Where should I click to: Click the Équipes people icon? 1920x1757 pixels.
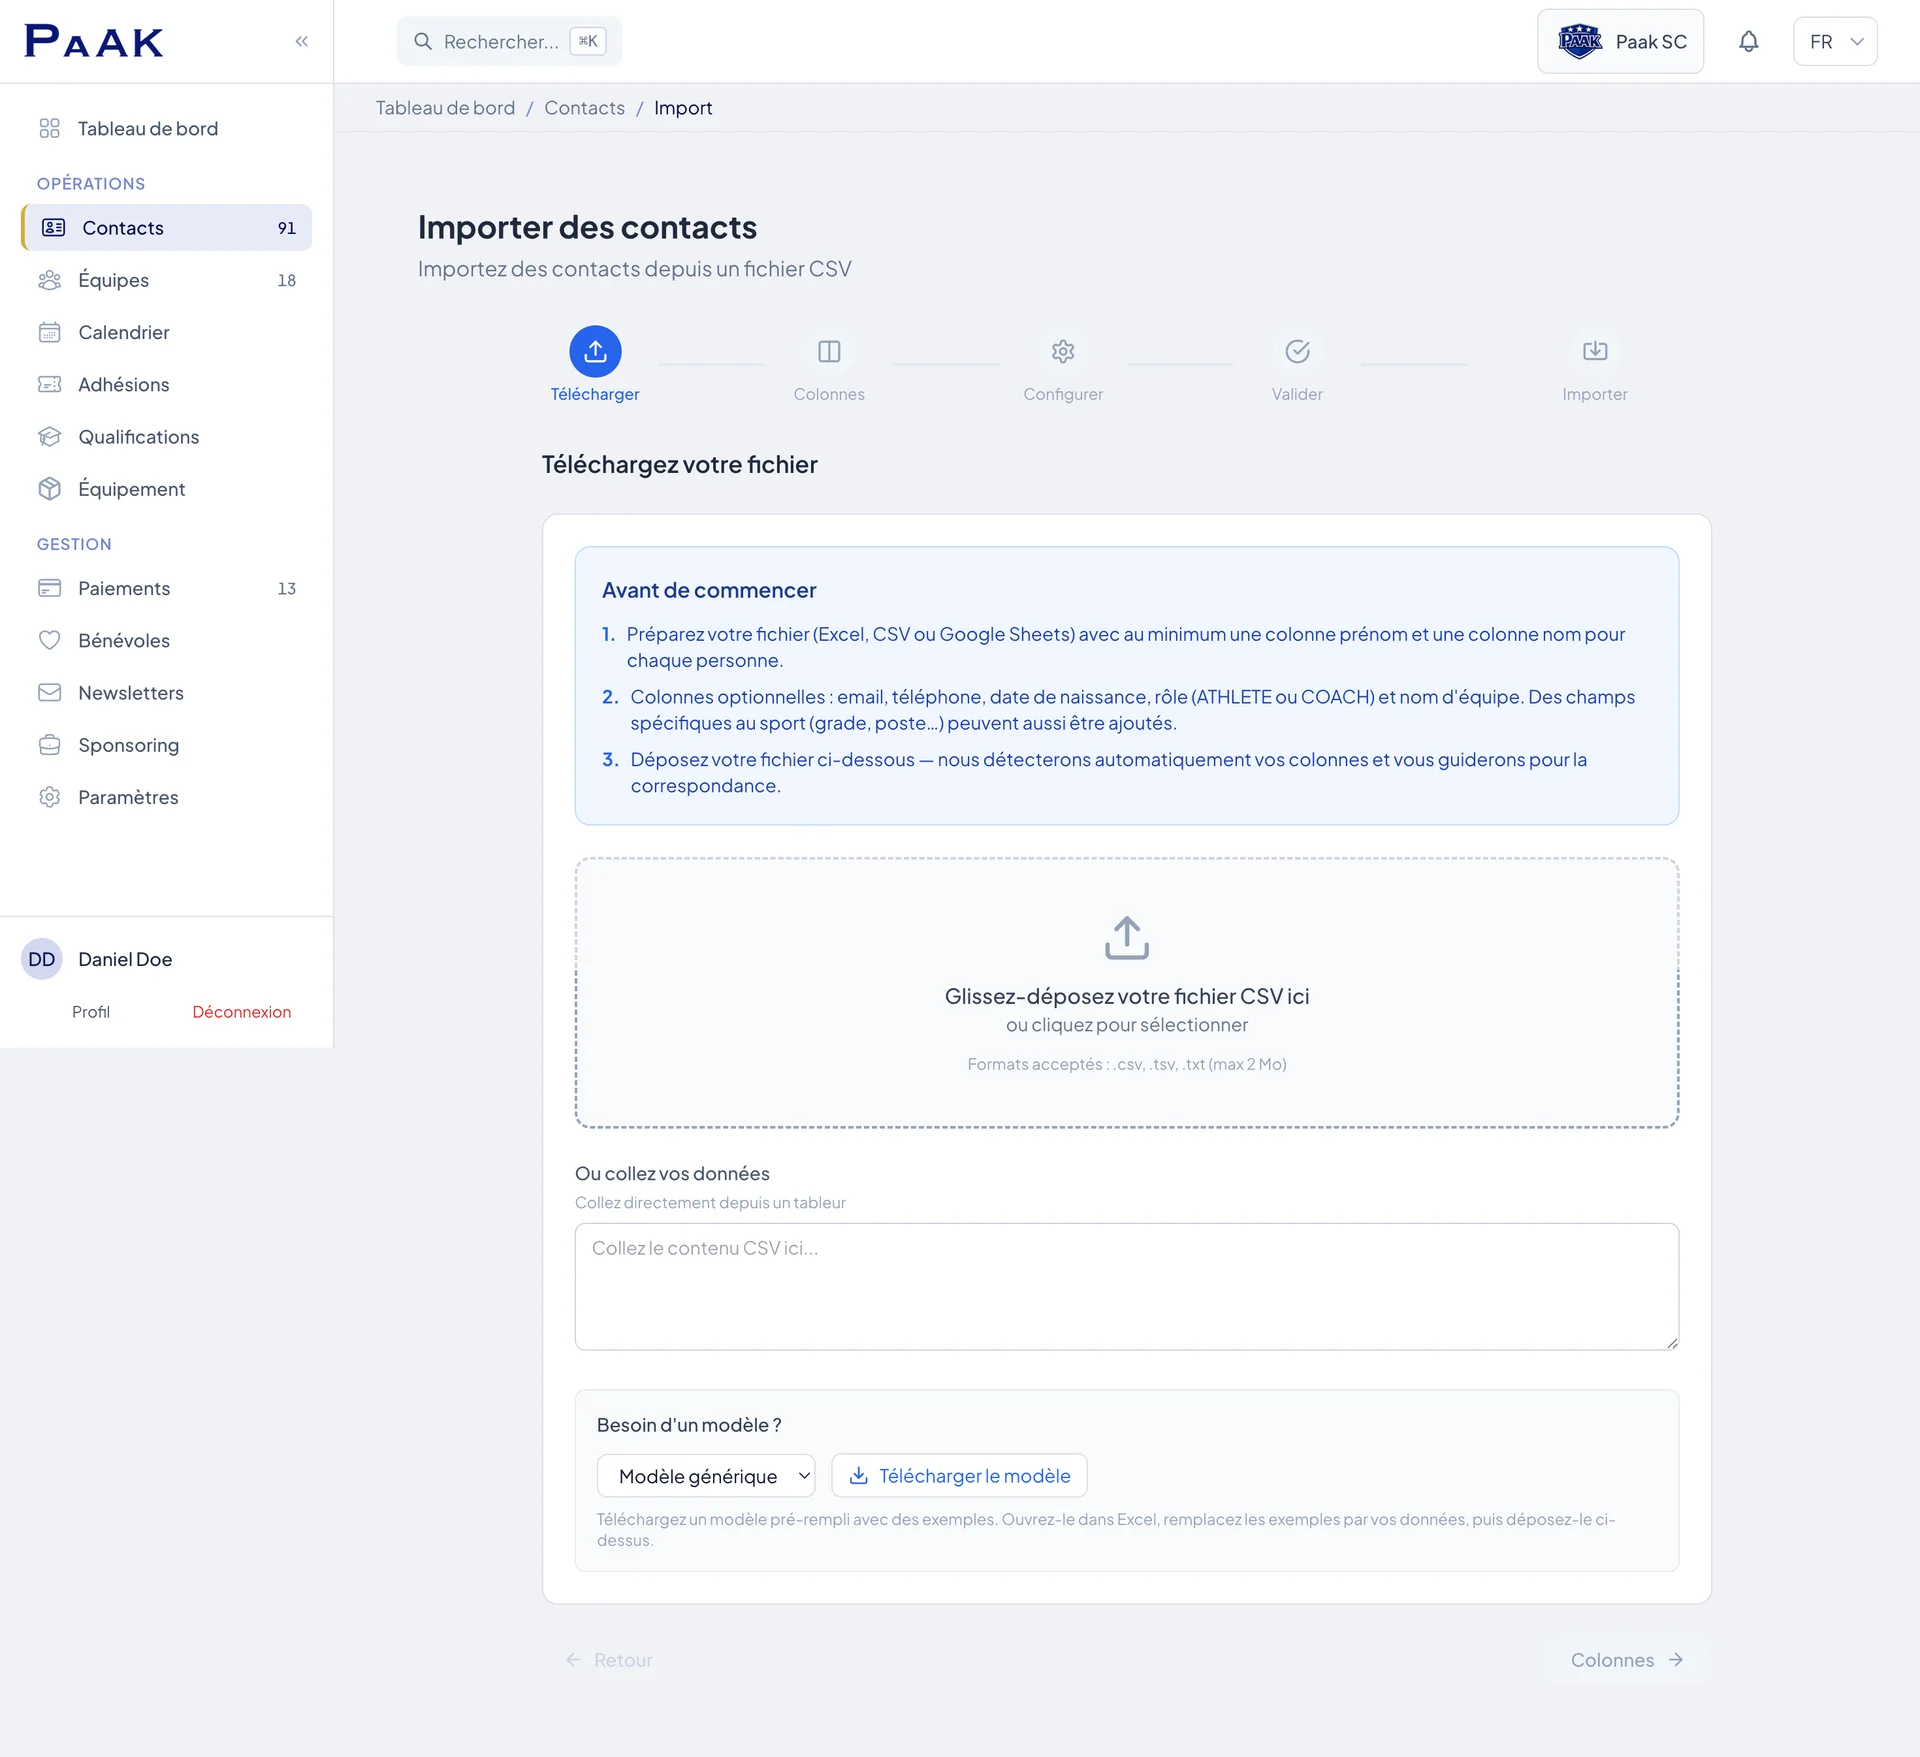tap(49, 280)
